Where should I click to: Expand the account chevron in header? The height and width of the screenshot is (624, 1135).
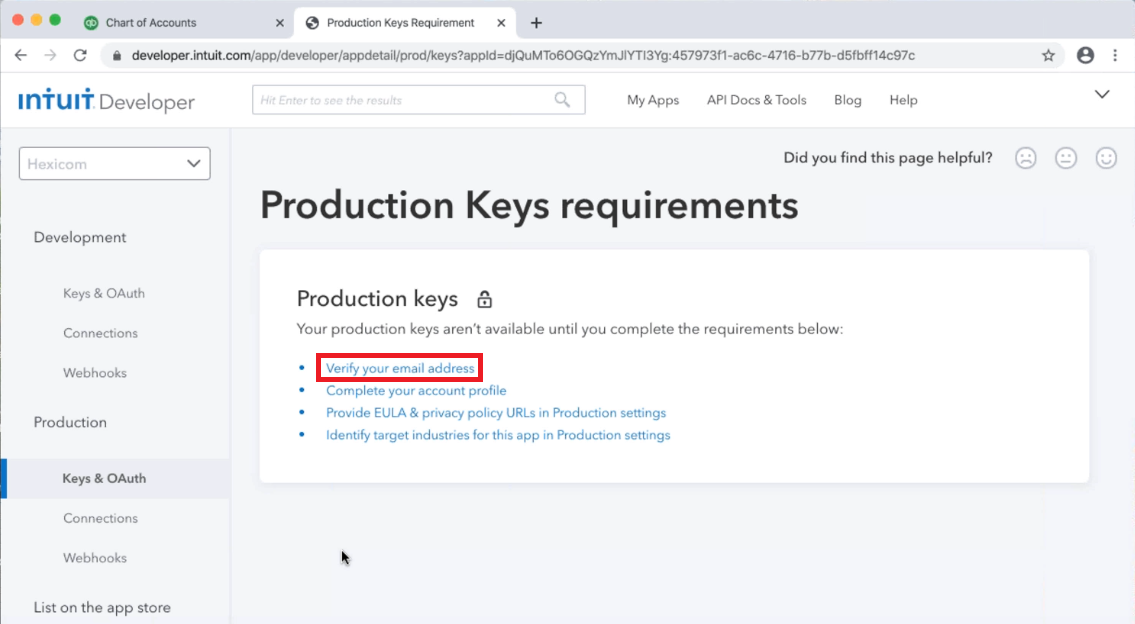point(1102,94)
